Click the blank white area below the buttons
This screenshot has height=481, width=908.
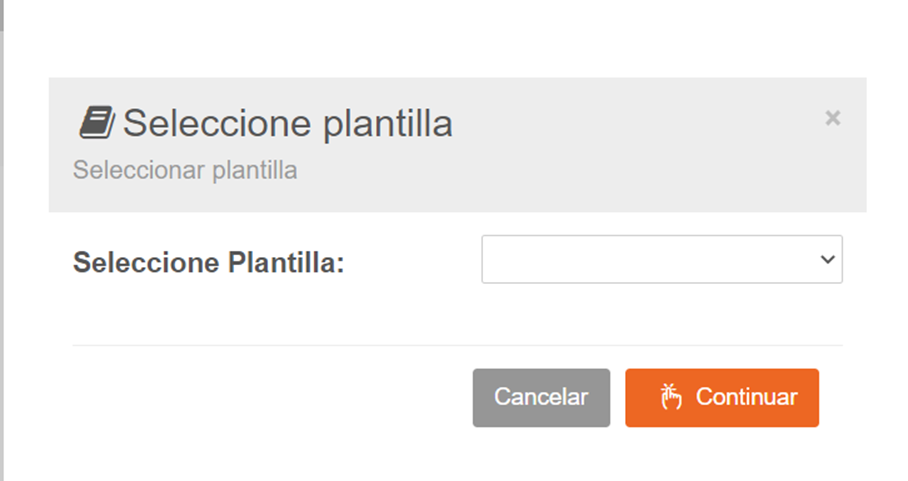pos(457,455)
